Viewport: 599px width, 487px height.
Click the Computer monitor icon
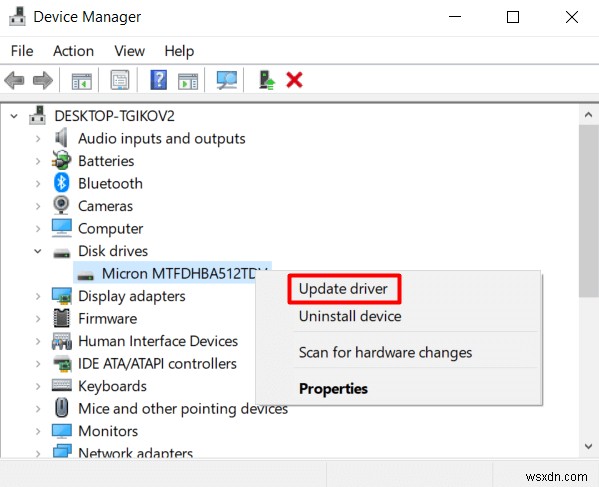(62, 228)
